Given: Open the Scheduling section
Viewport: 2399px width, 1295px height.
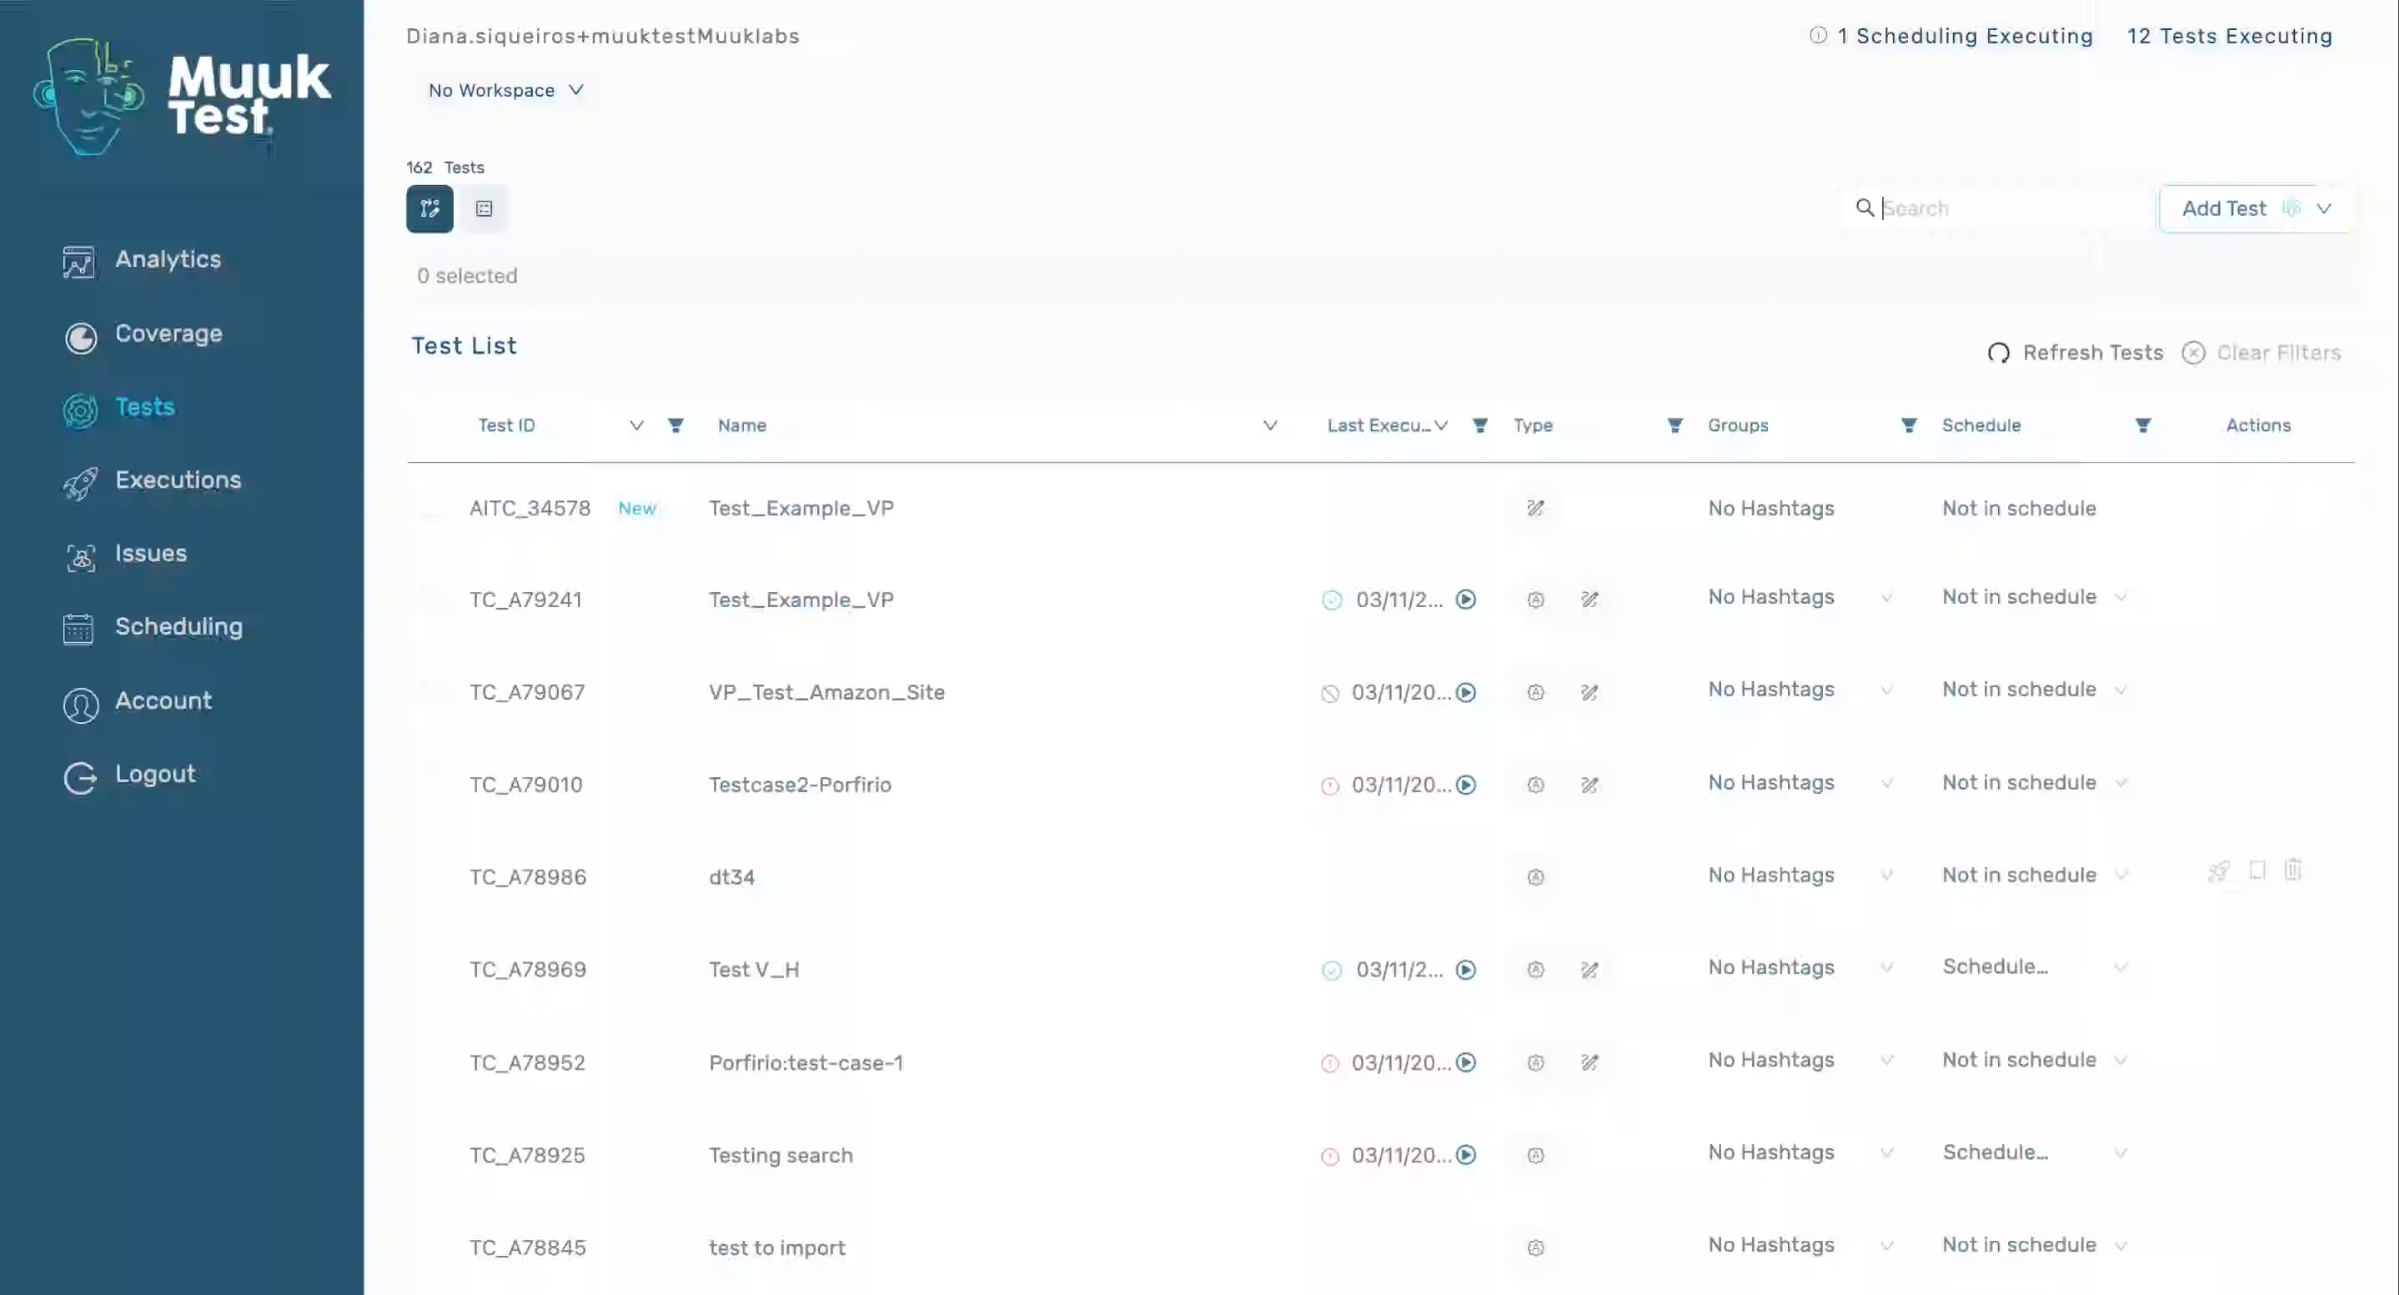Looking at the screenshot, I should point(152,628).
